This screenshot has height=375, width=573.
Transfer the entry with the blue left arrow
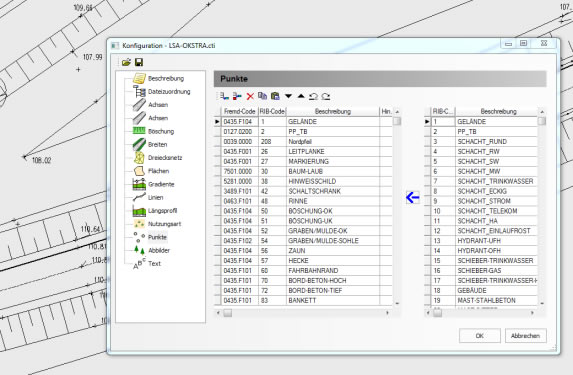point(413,197)
